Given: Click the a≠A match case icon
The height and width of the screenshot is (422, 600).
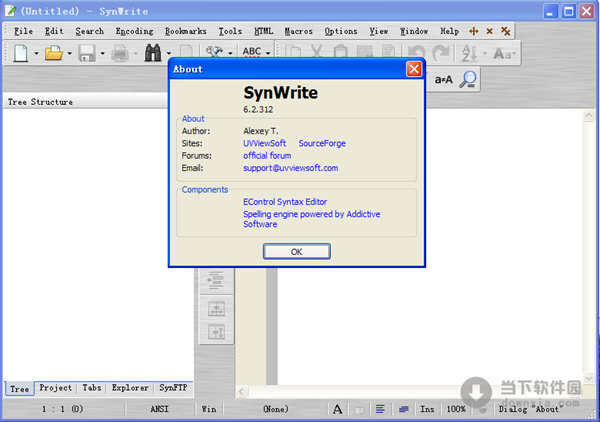Looking at the screenshot, I should [x=443, y=80].
